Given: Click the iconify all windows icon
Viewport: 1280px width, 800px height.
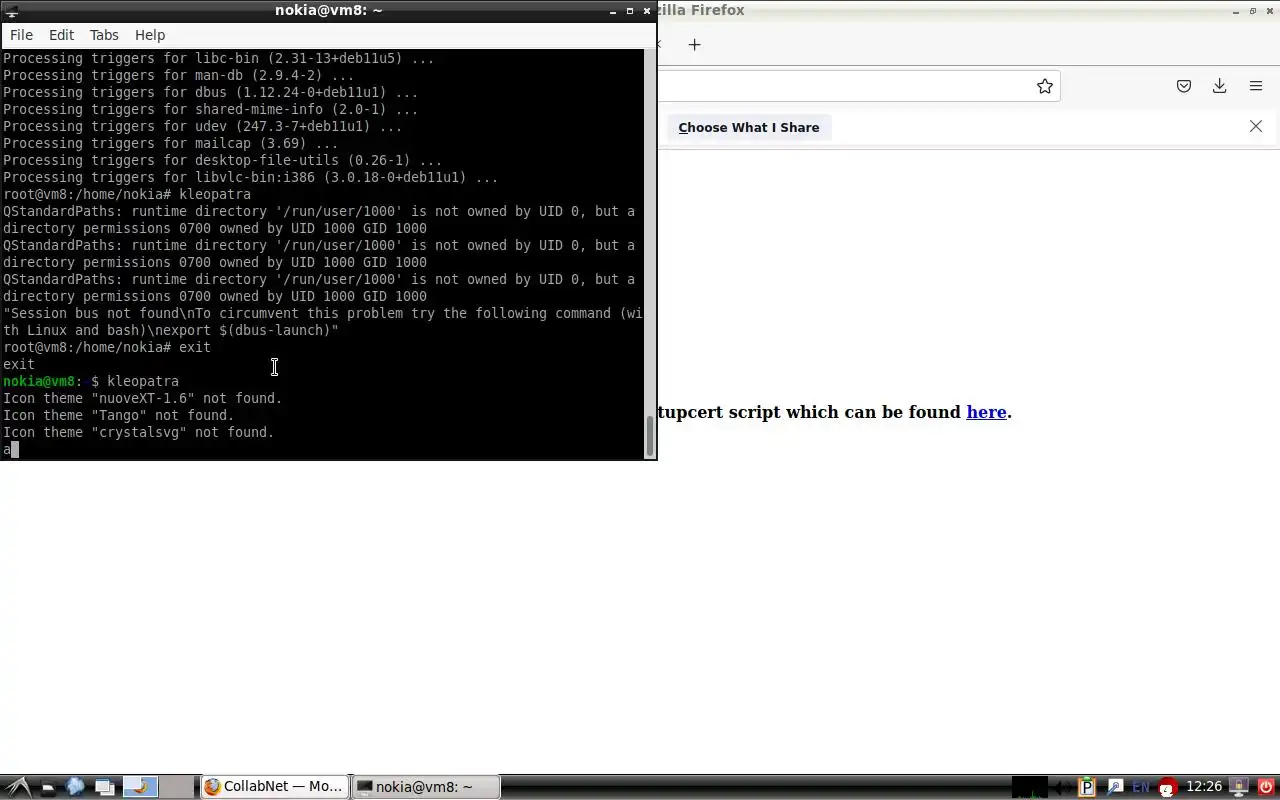Looking at the screenshot, I should 104,787.
